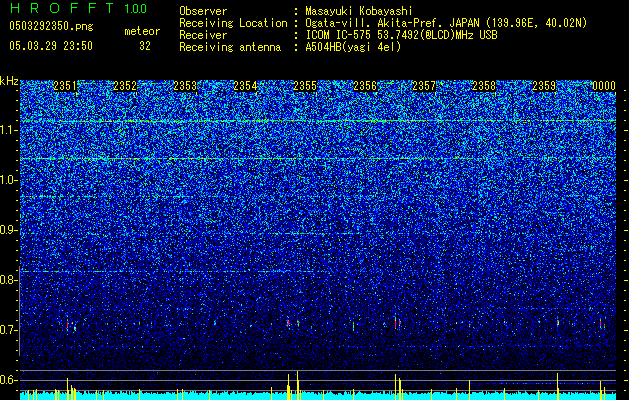629x400 pixels.
Task: Click the 0.7 kHz axis label
Action: tap(8, 330)
